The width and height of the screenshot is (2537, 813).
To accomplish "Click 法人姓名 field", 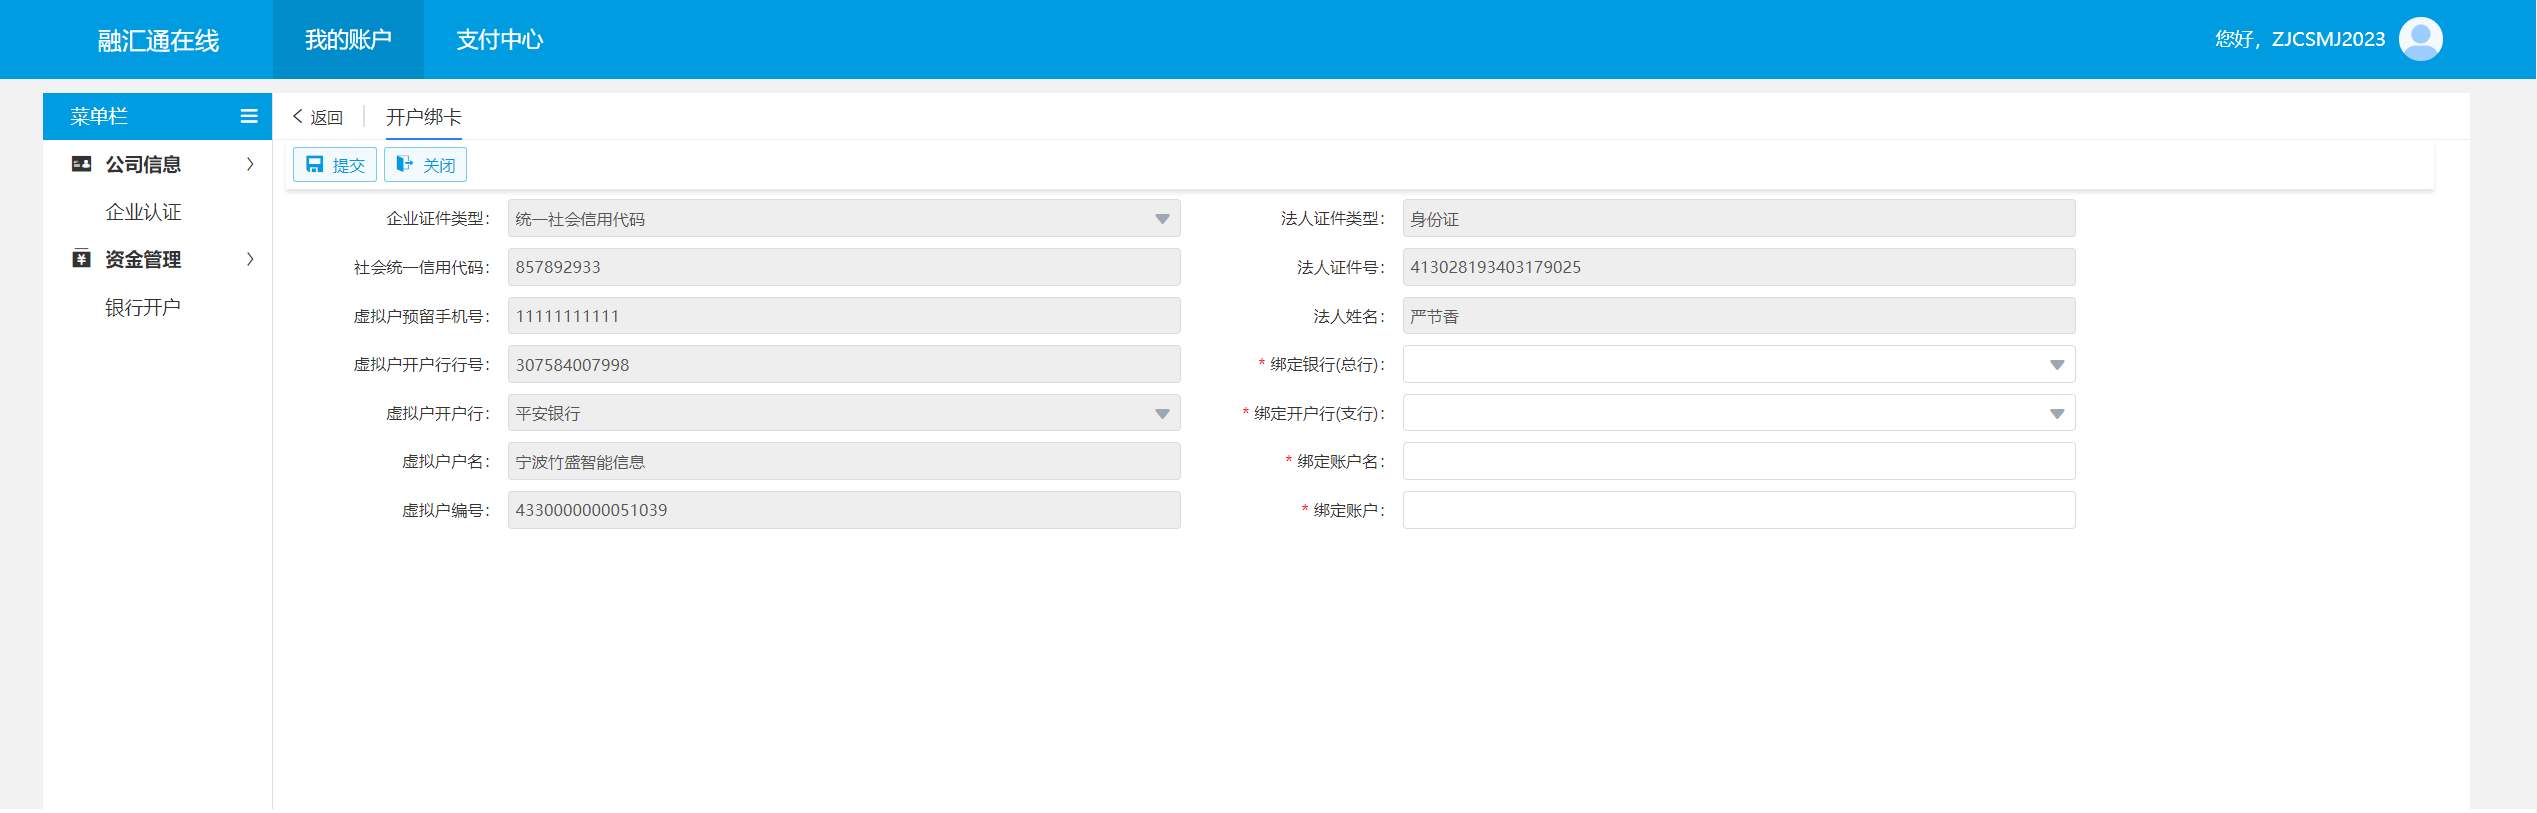I will click(1739, 316).
